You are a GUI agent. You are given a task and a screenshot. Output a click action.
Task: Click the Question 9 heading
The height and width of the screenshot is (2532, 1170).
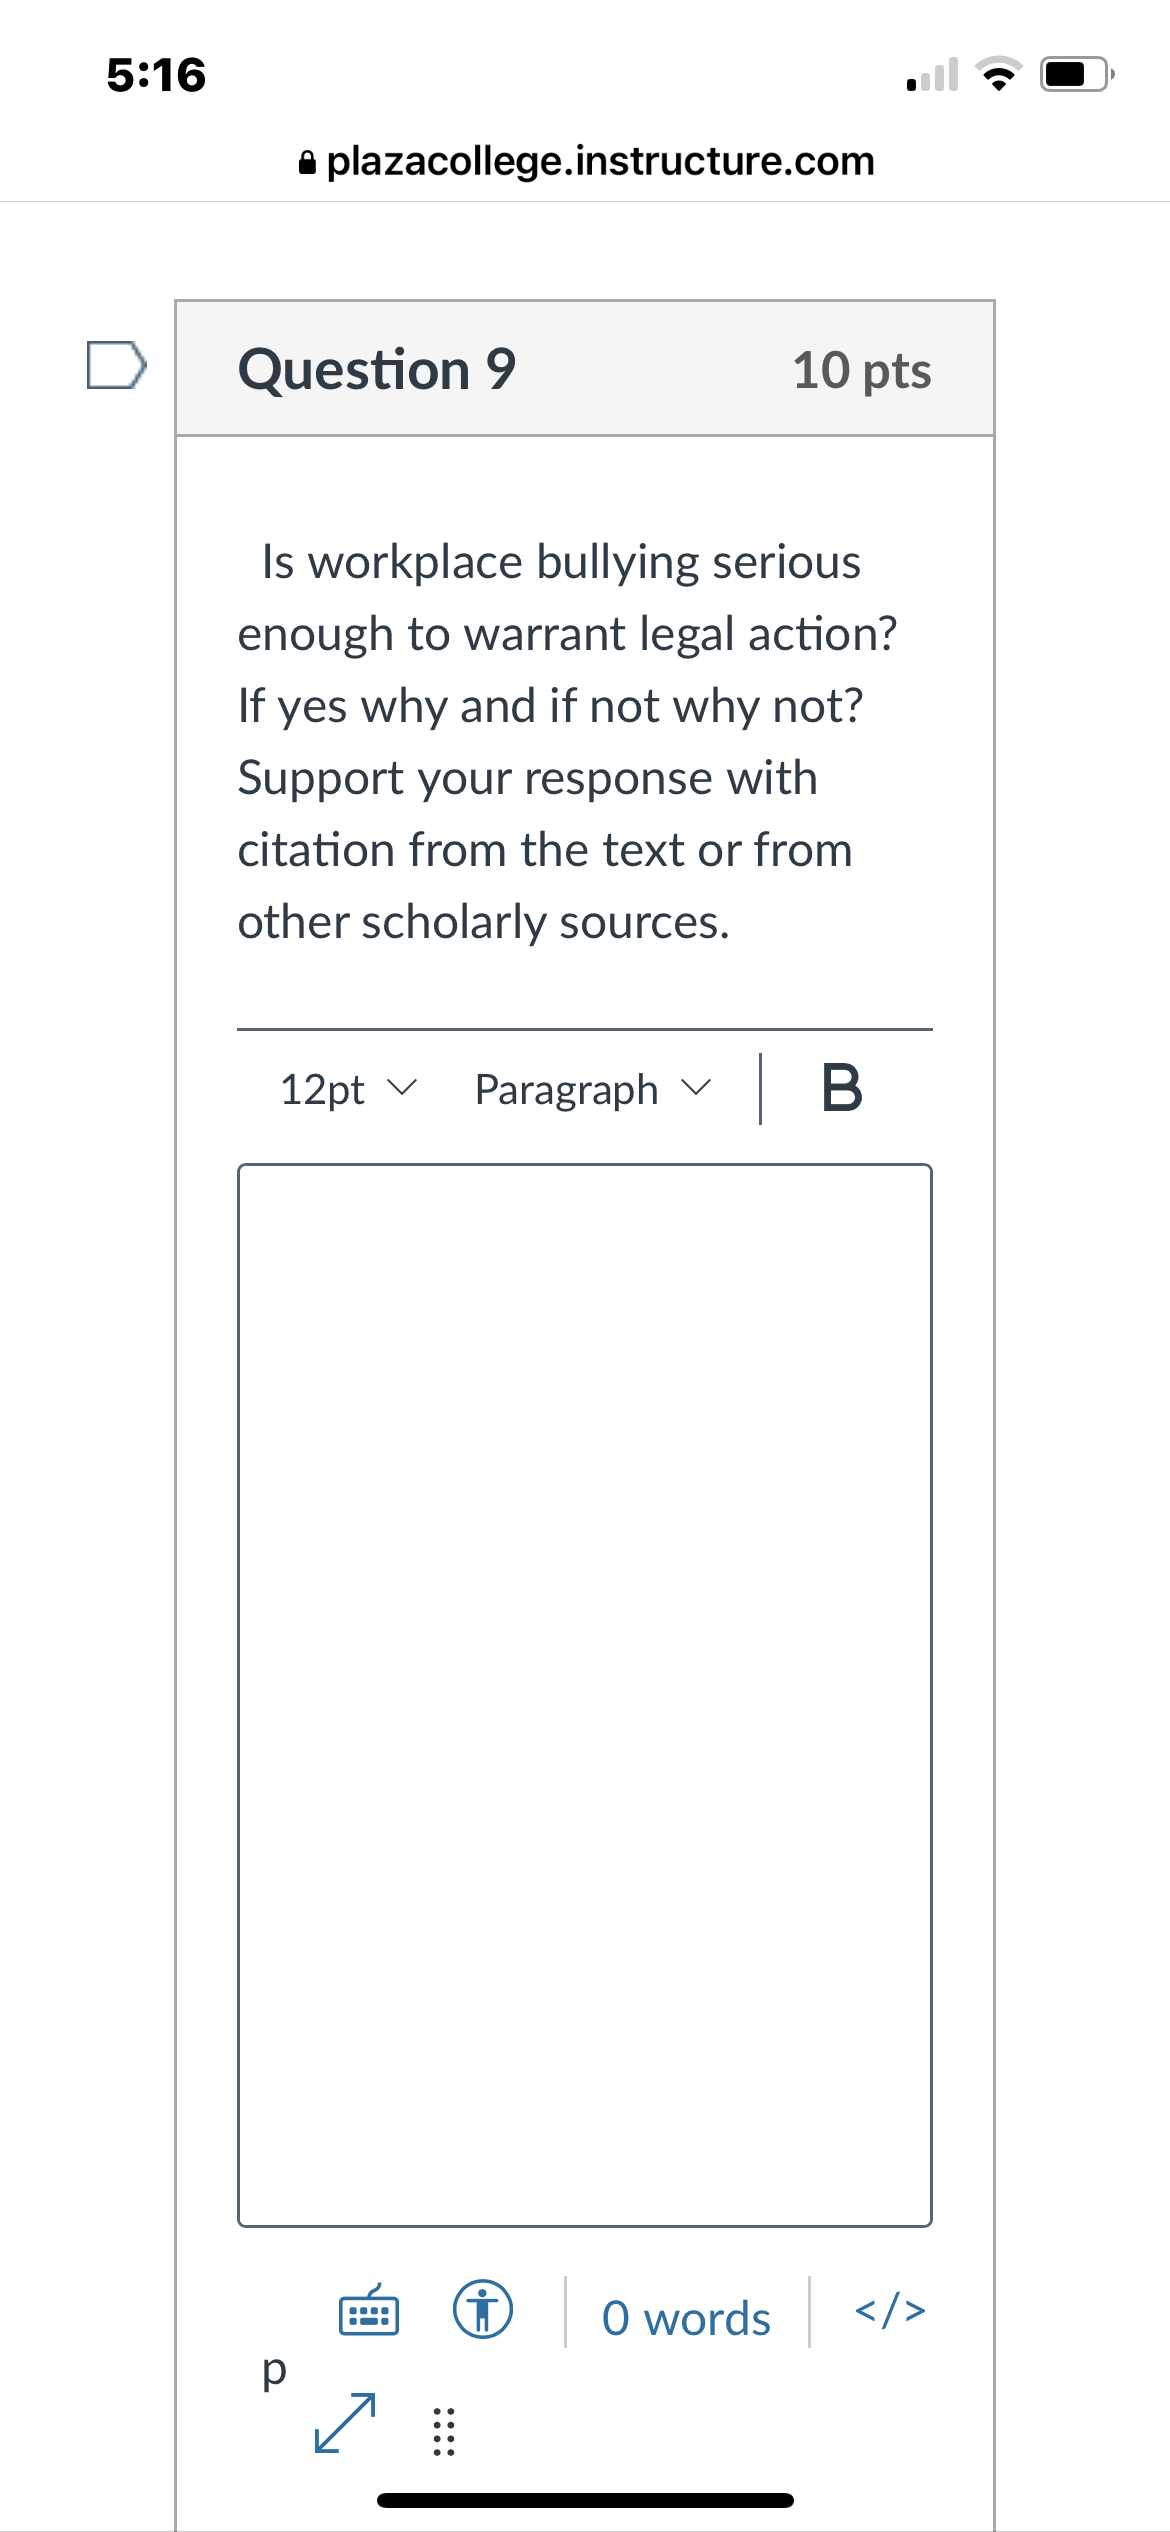click(377, 369)
